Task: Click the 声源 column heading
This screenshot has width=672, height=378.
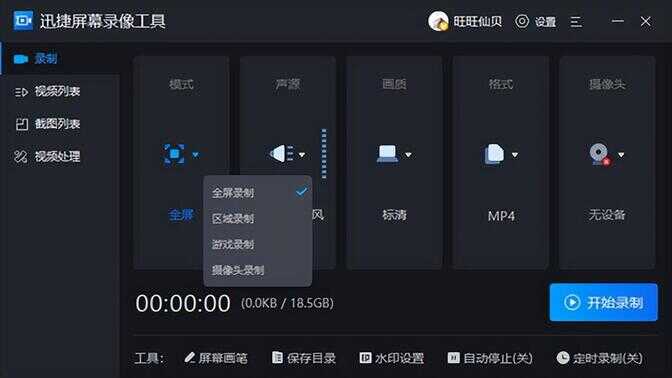Action: click(x=288, y=84)
